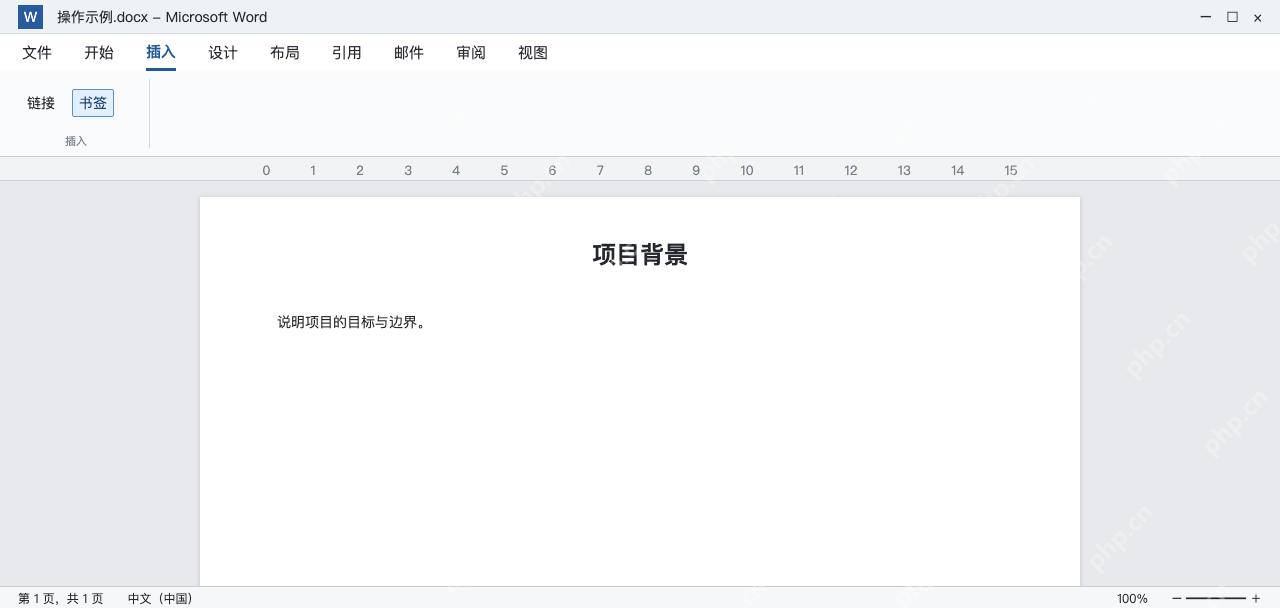Image resolution: width=1280 pixels, height=608 pixels.
Task: Click the 书签 bookmark button
Action: [93, 103]
